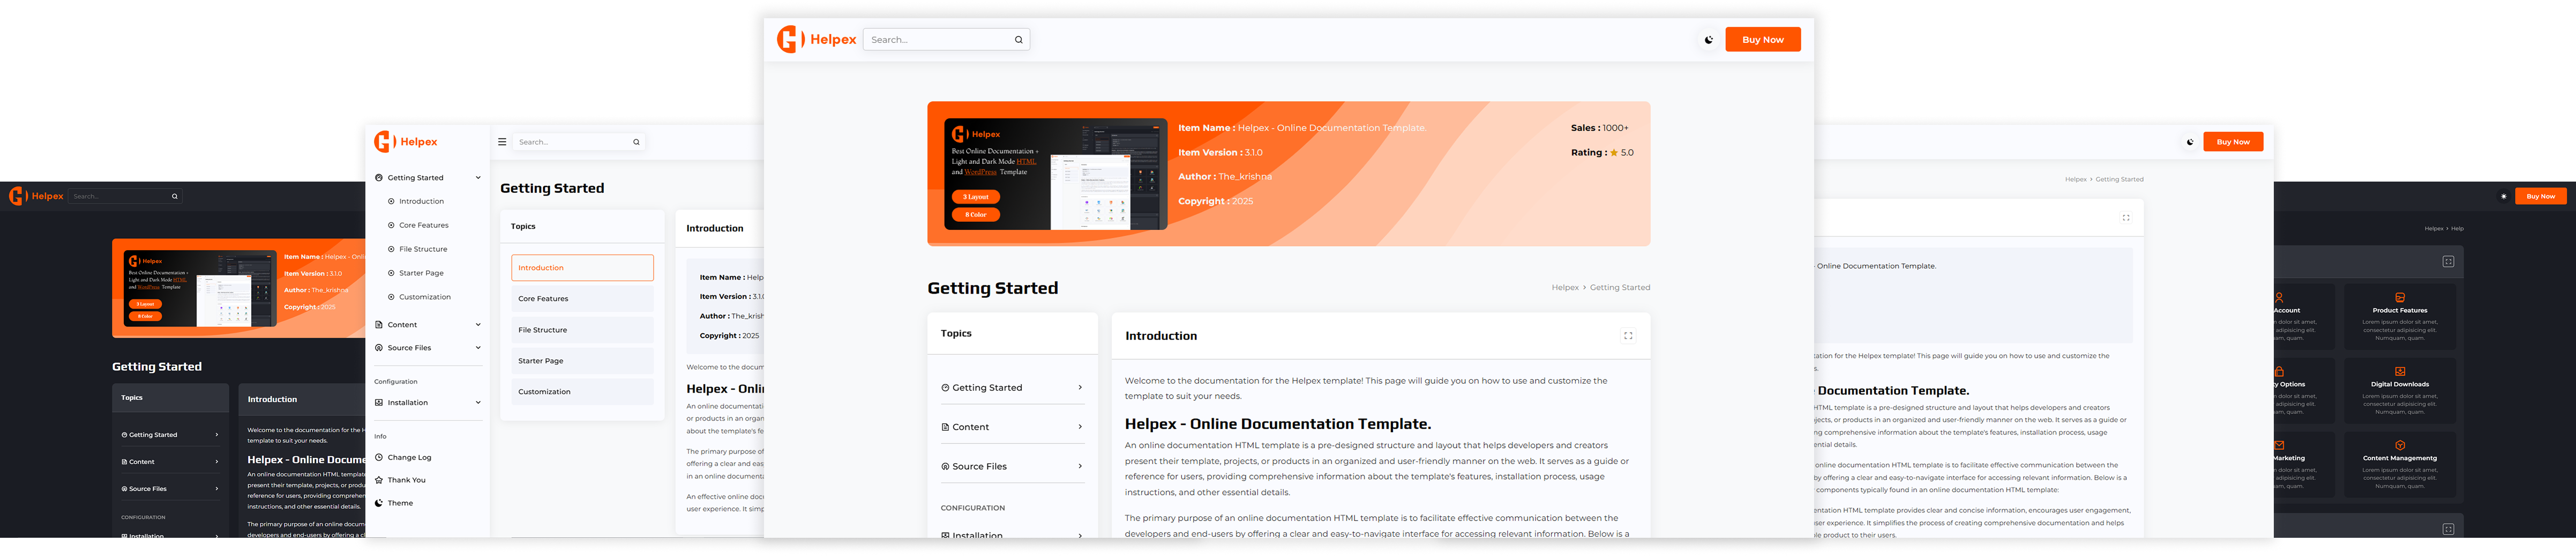
Task: Click Helpex breadcrumb link in center window
Action: point(1564,288)
